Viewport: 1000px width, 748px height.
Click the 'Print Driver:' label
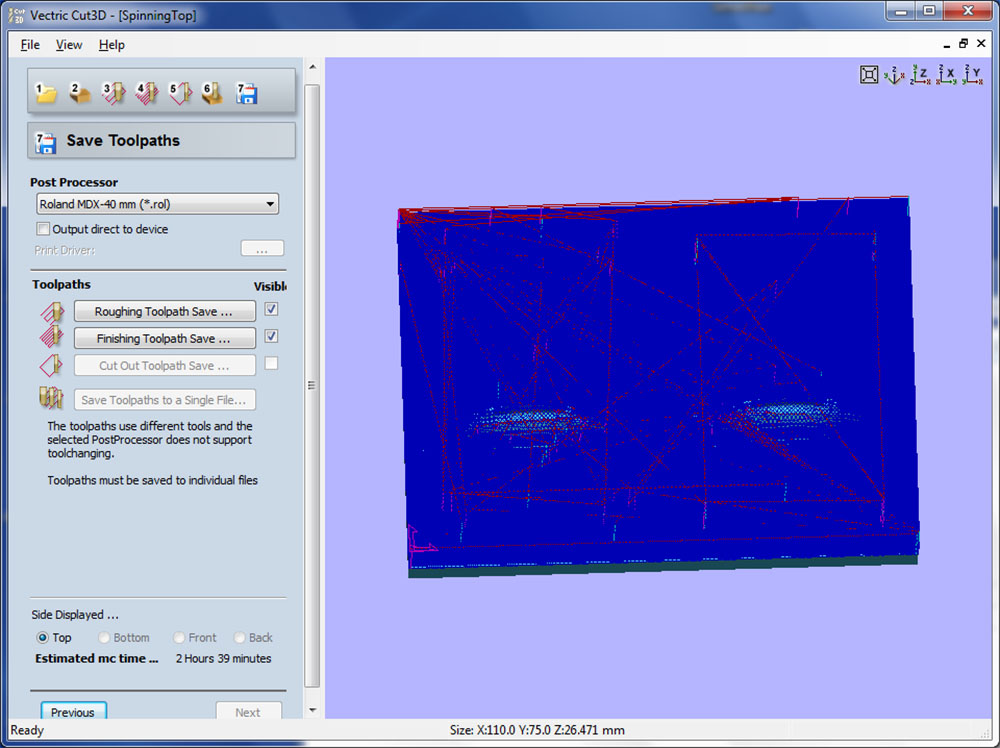coord(64,250)
